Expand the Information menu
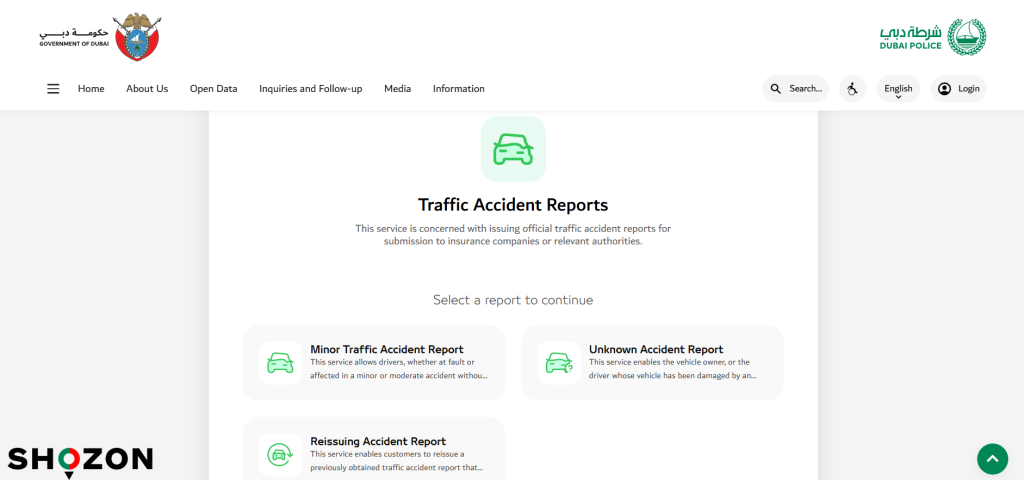Screen dimensions: 1024x480 coord(458,89)
